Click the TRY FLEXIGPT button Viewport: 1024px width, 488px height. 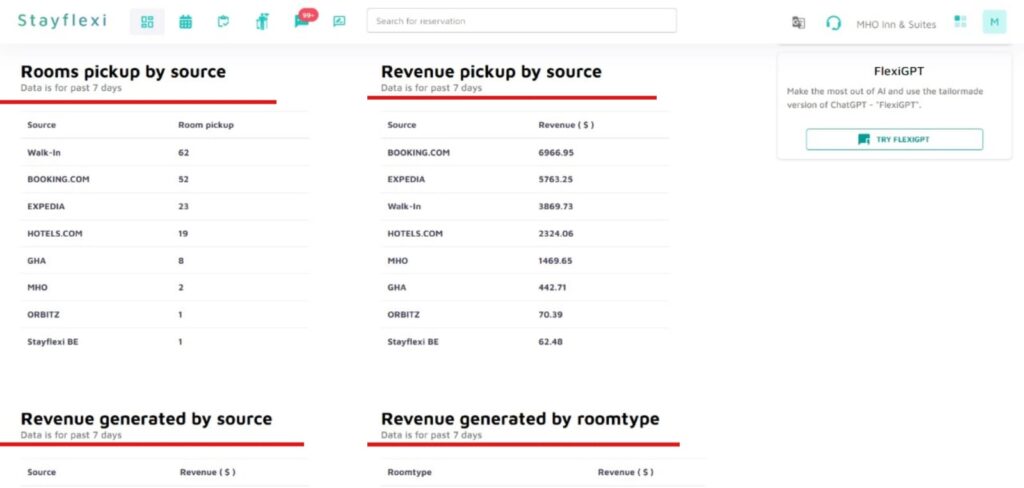pos(894,139)
